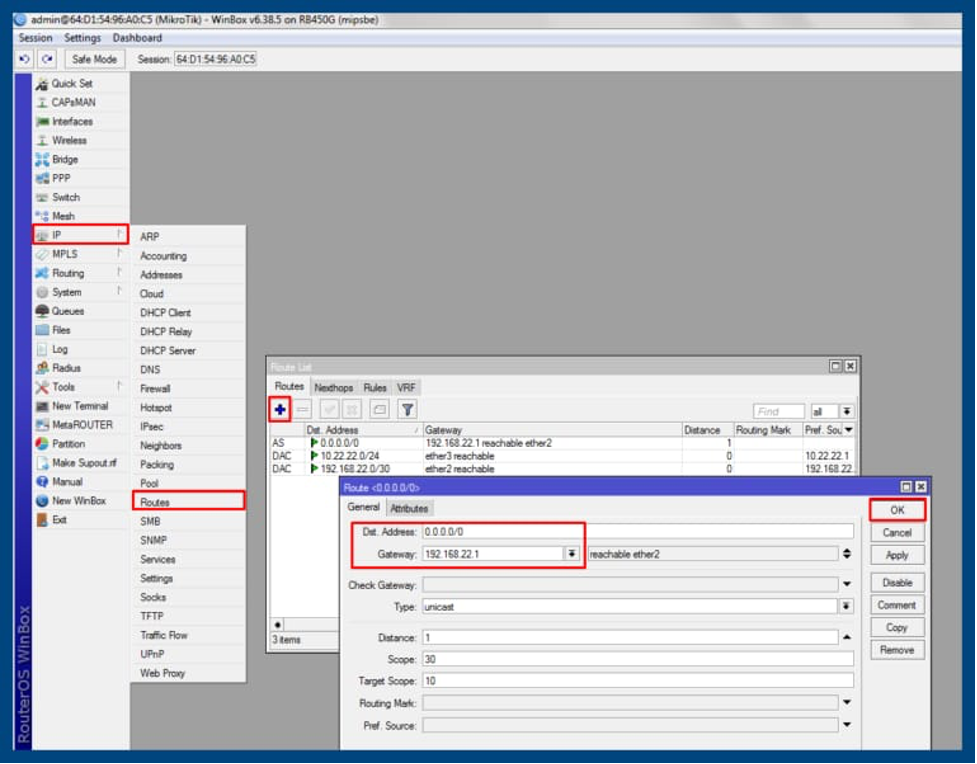Open the Session menu
977x764 pixels.
pyautogui.click(x=36, y=38)
